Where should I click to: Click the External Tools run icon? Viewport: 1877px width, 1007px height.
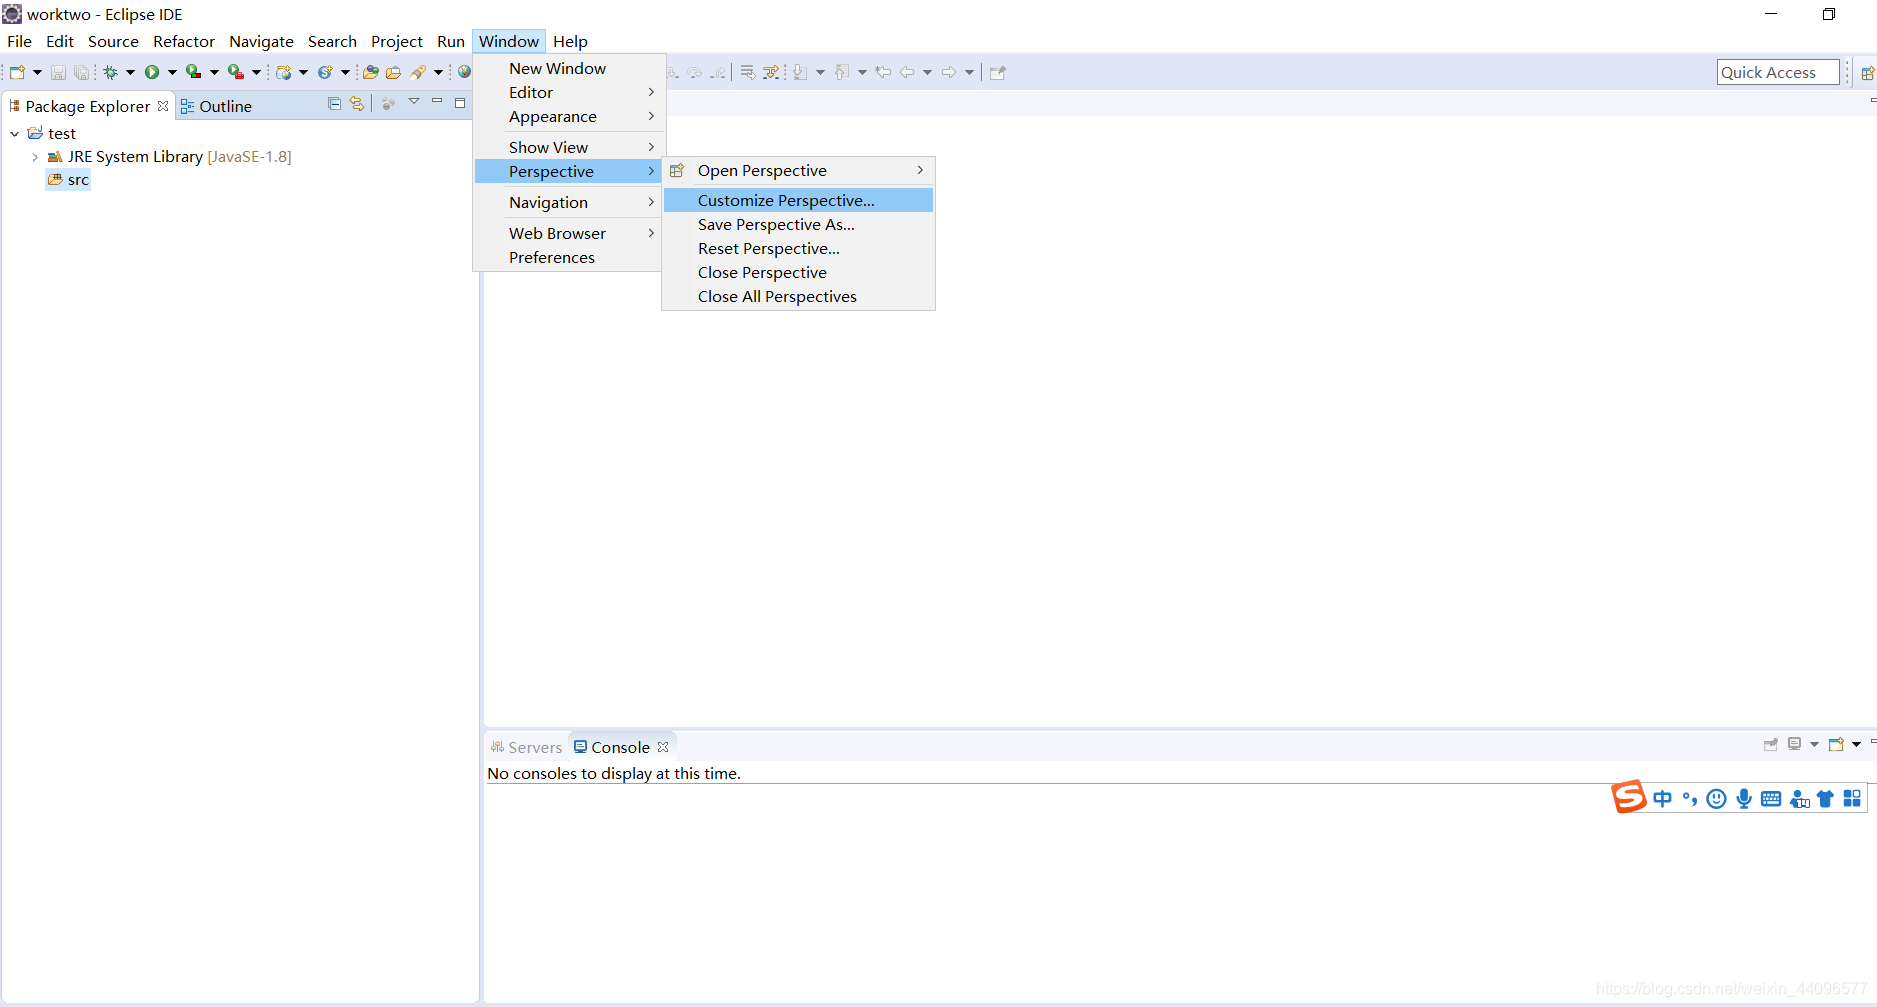(236, 72)
